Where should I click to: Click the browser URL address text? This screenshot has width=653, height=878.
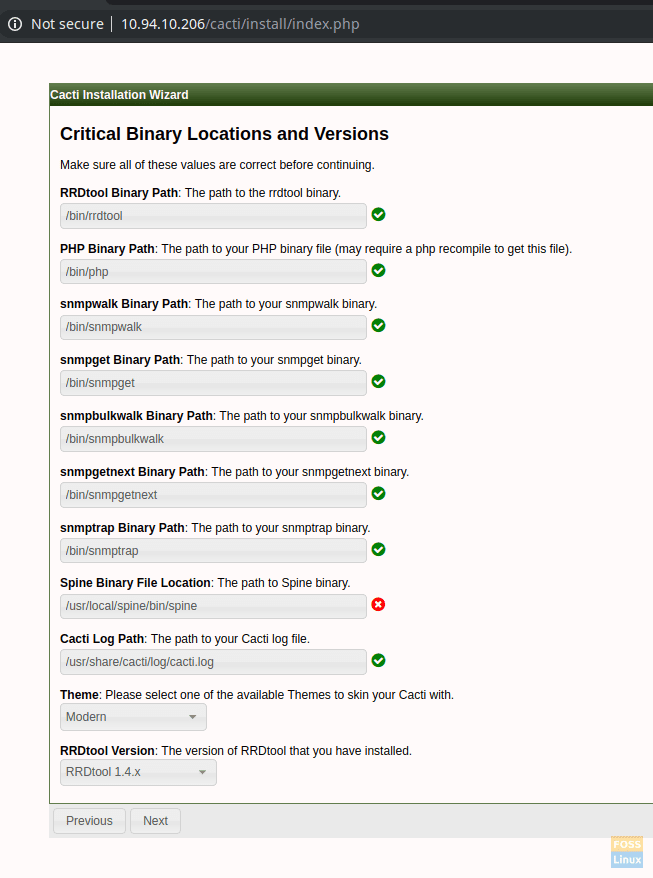(240, 24)
